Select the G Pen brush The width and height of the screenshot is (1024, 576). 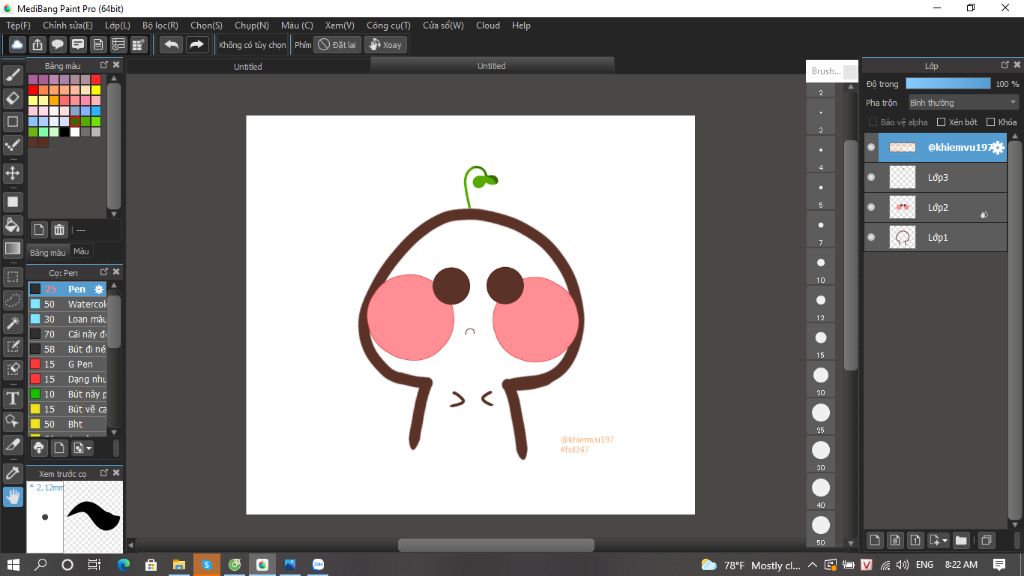67,364
